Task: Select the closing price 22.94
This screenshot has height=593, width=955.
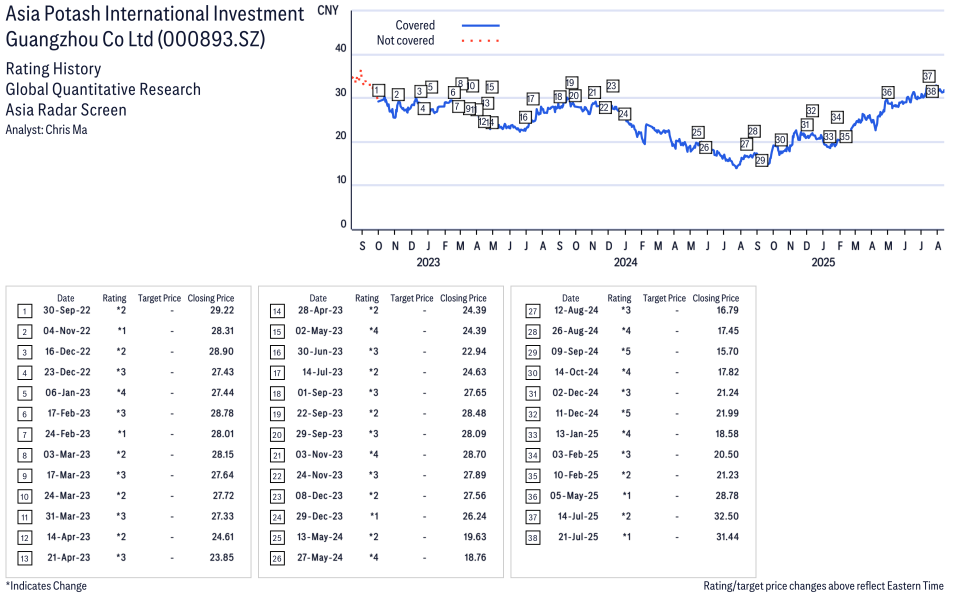Action: 474,352
